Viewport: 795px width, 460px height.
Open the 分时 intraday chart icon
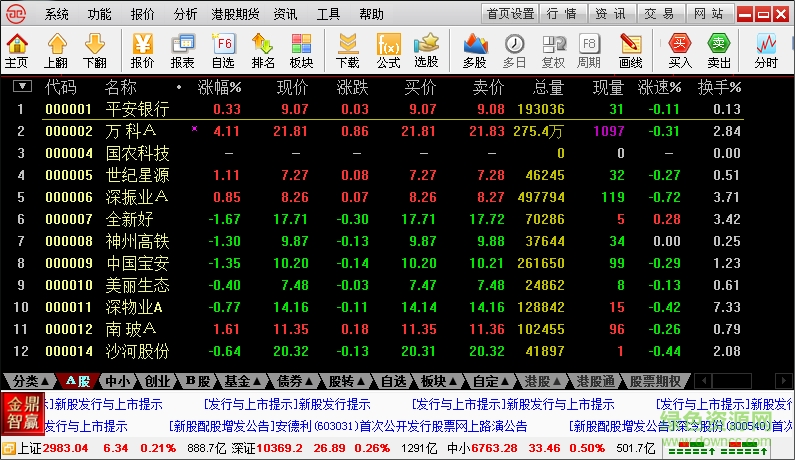(x=766, y=50)
